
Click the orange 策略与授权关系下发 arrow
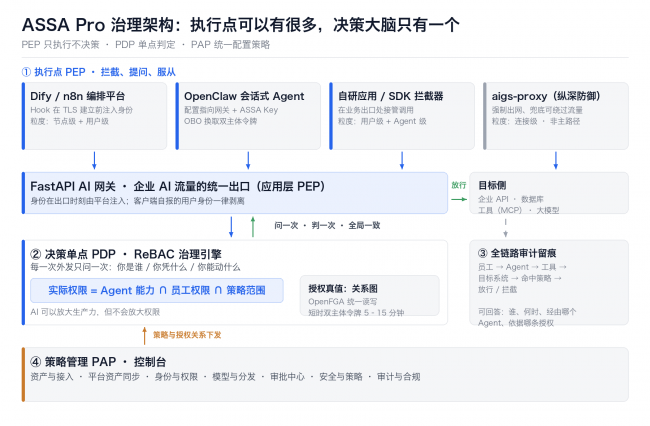144,336
